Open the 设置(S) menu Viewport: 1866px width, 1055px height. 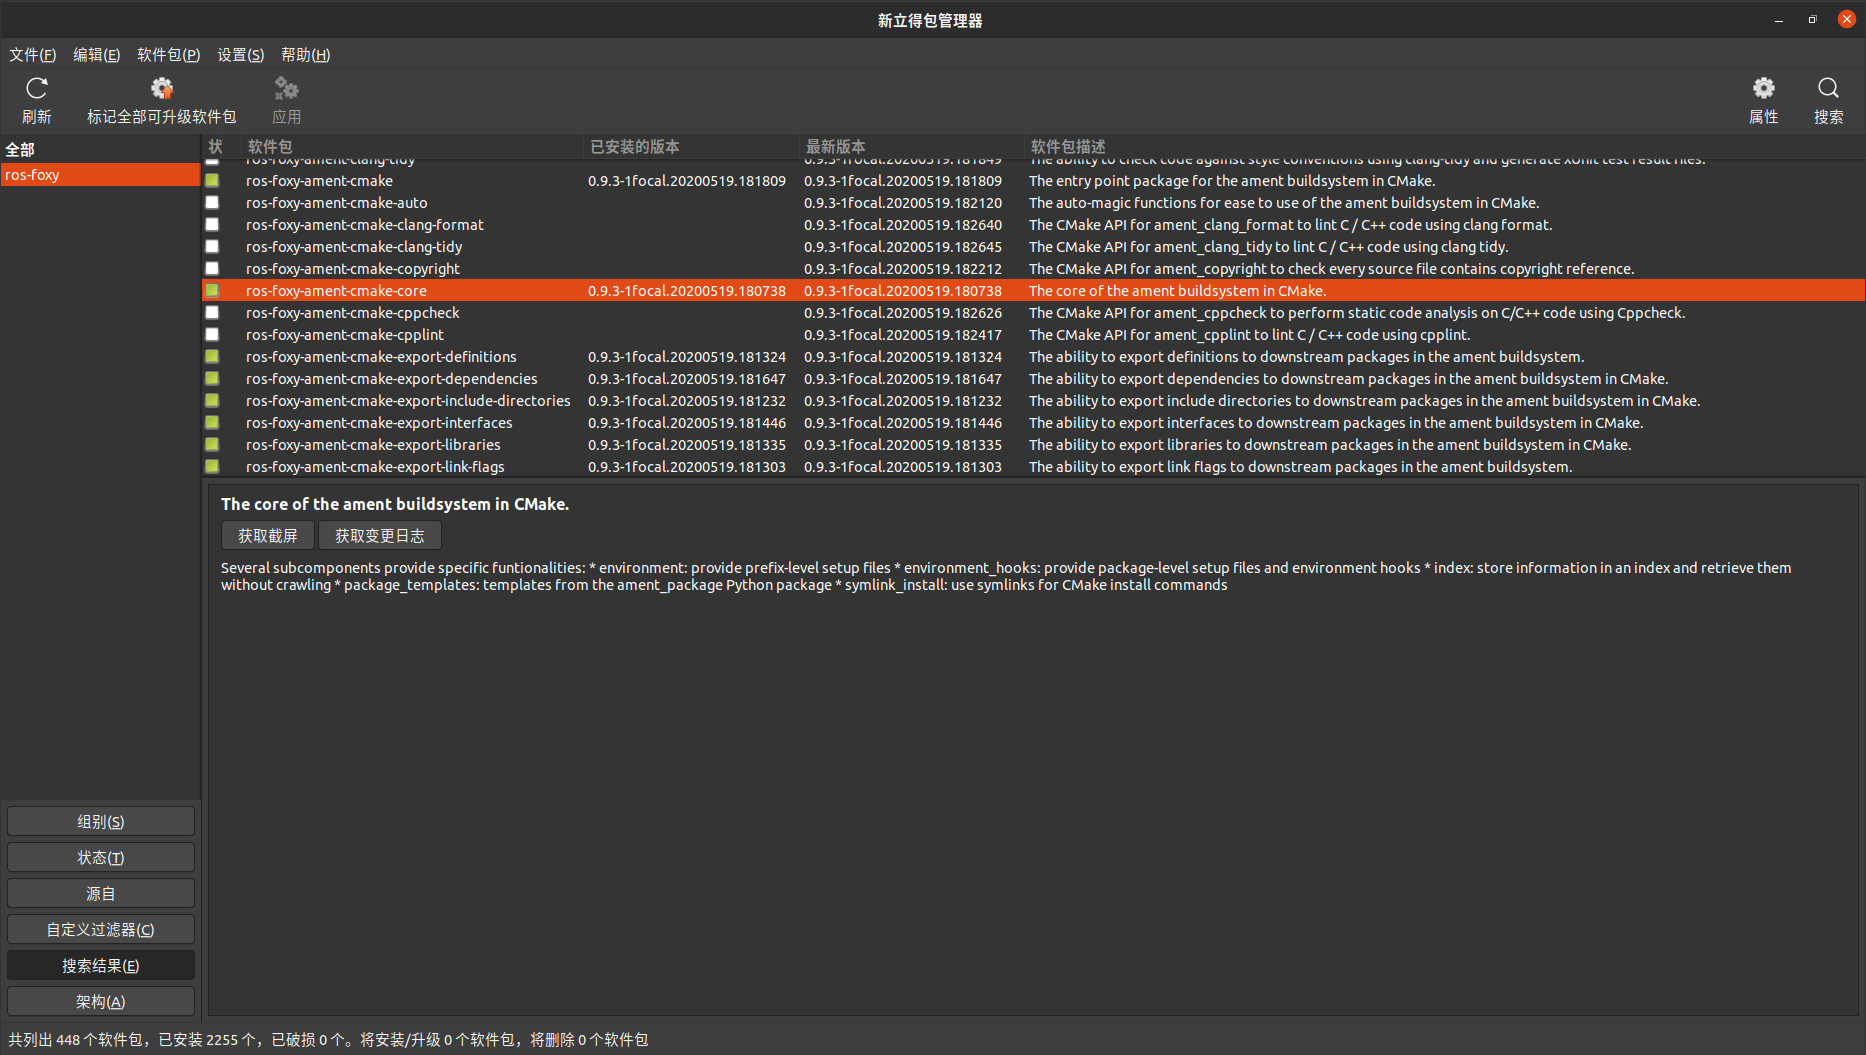[x=239, y=55]
